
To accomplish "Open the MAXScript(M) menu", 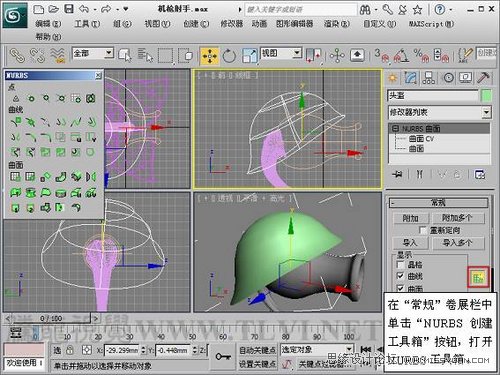I will (x=431, y=24).
